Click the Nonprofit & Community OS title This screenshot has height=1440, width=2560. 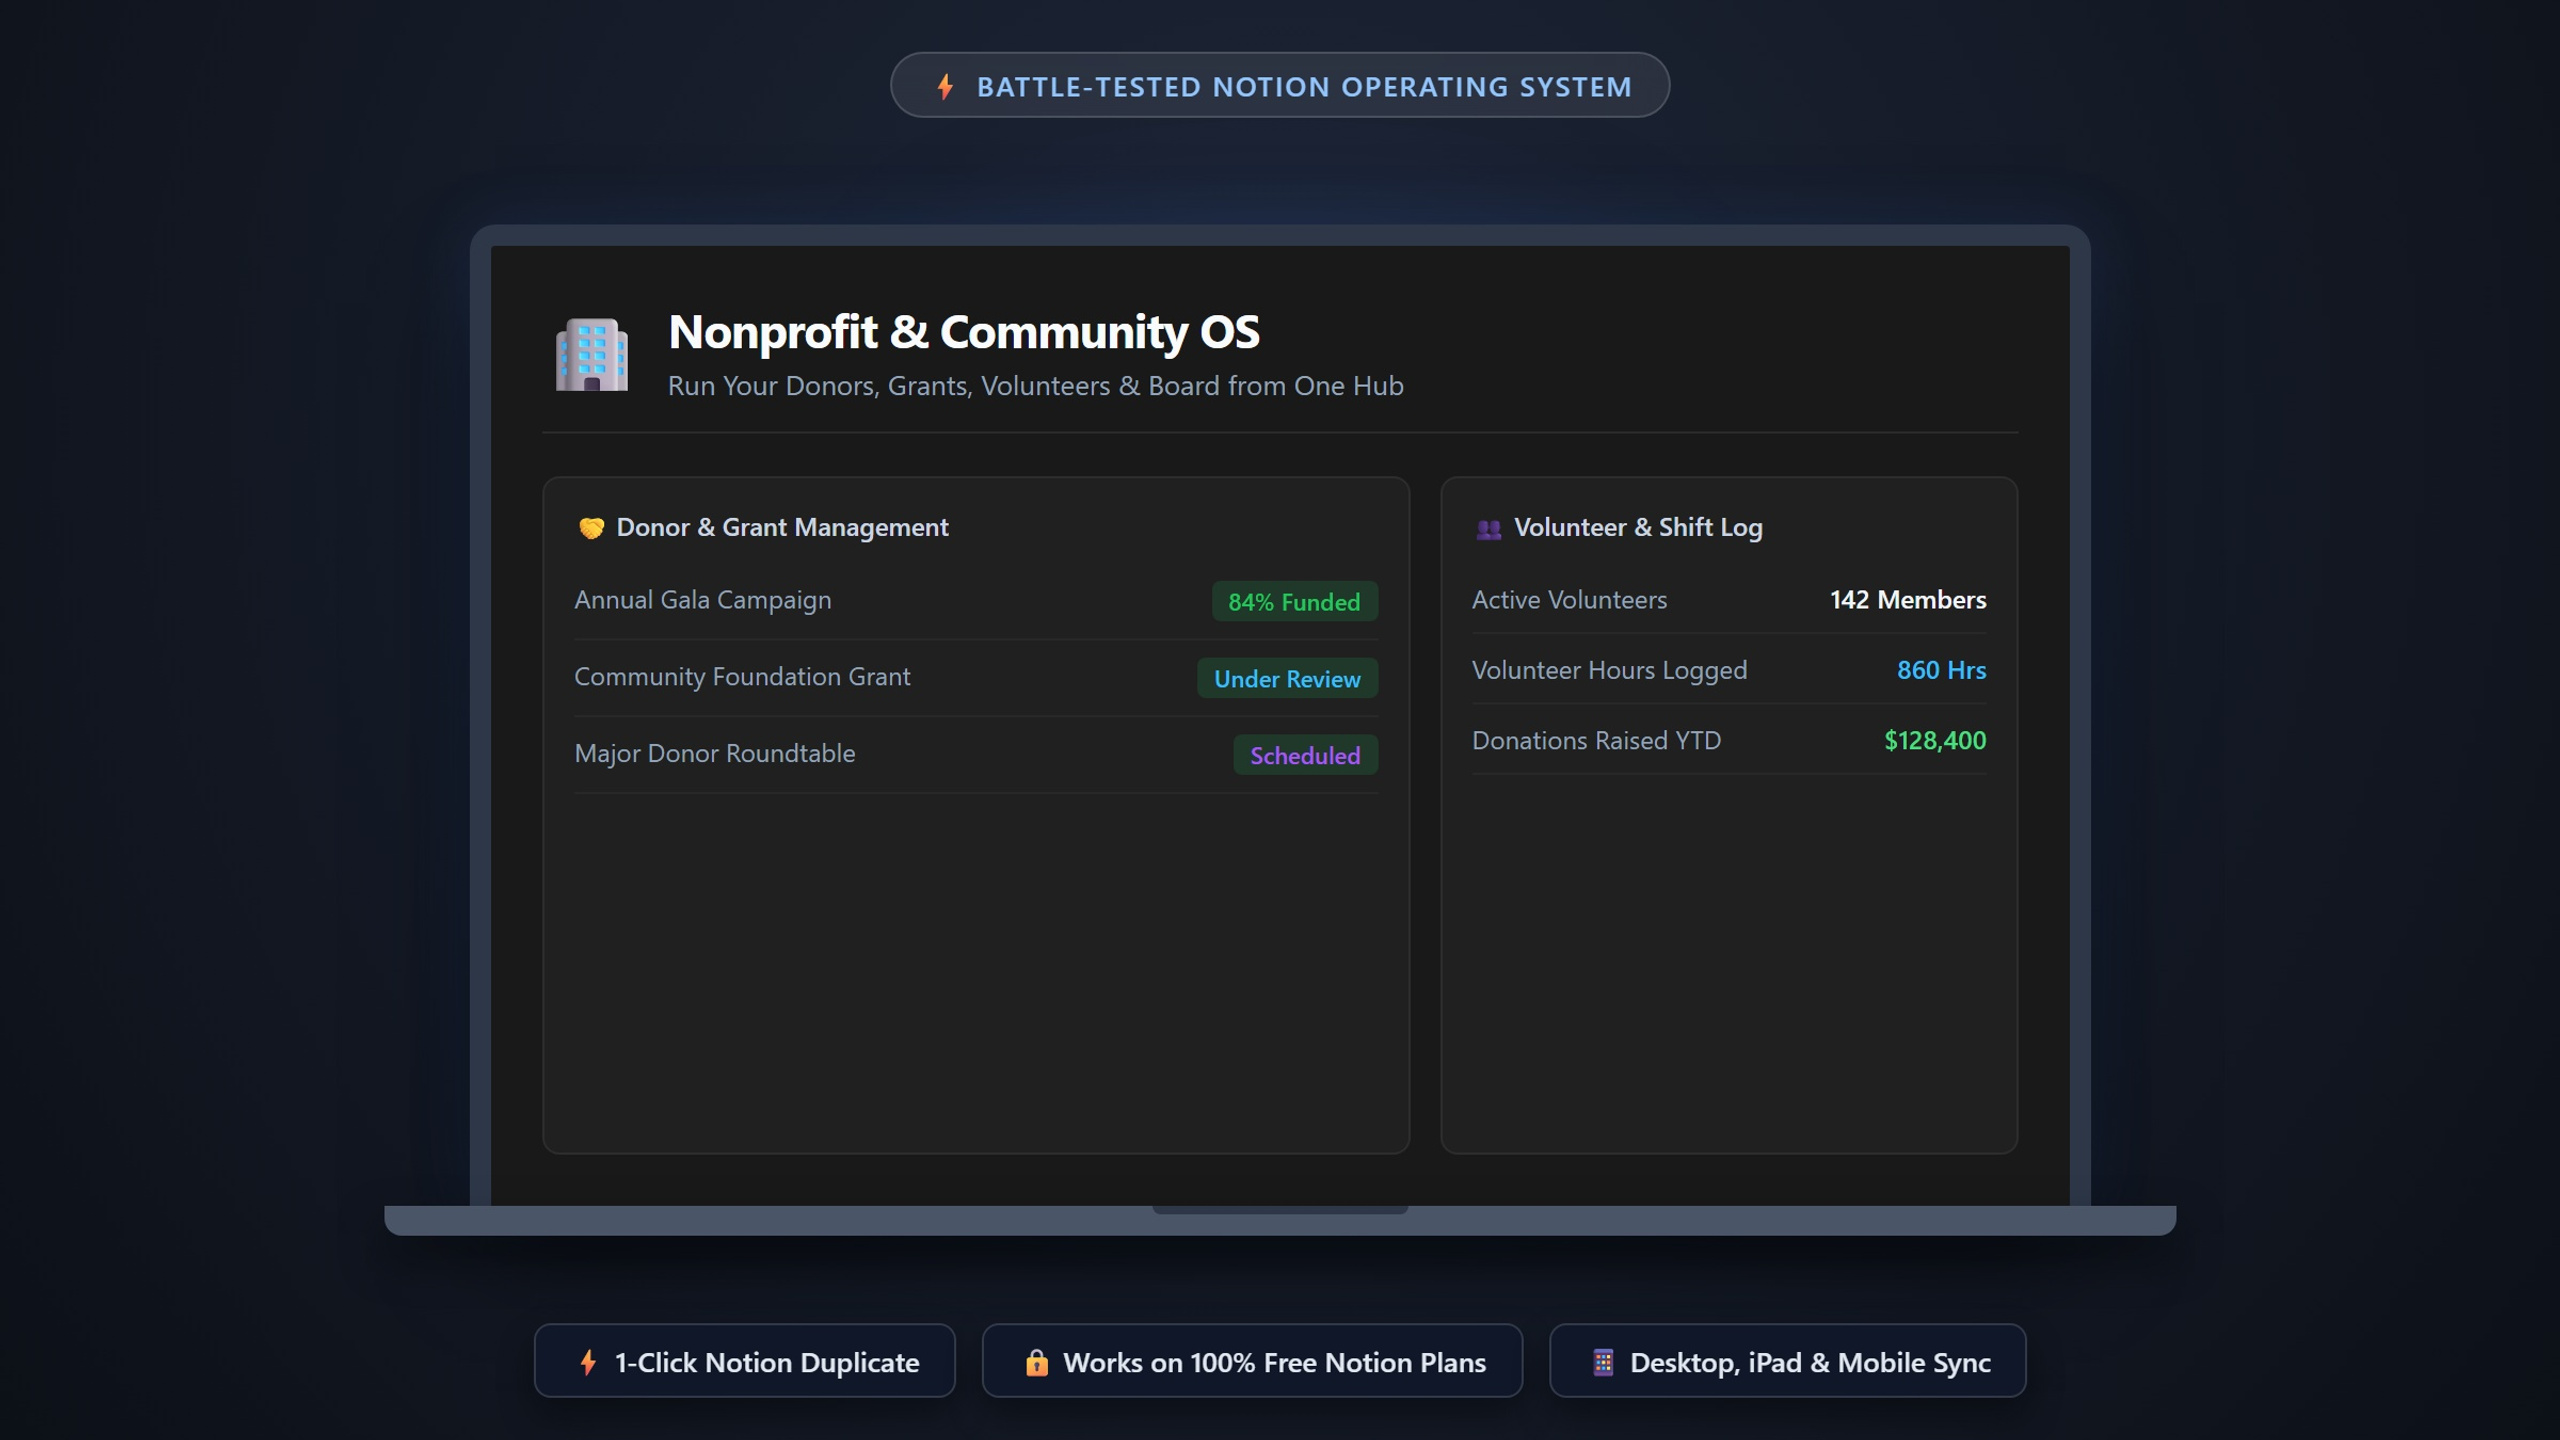click(x=964, y=332)
